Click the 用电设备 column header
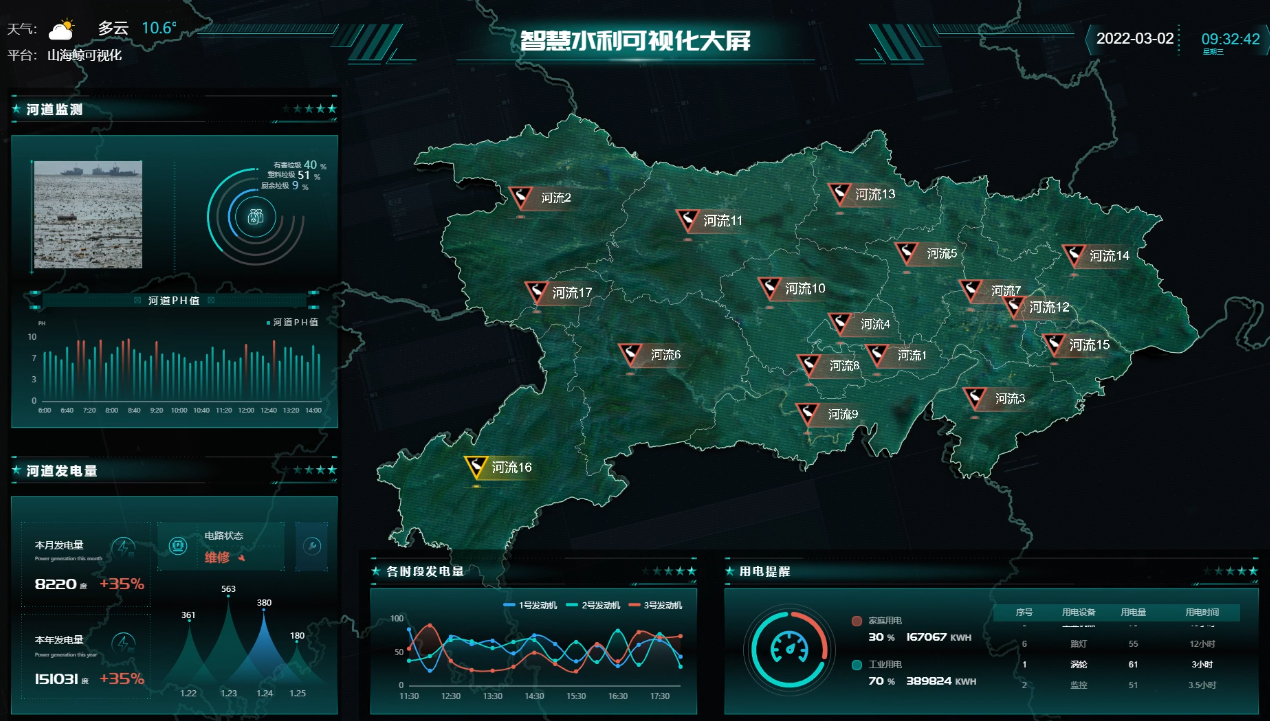Viewport: 1270px width, 721px height. (1078, 612)
